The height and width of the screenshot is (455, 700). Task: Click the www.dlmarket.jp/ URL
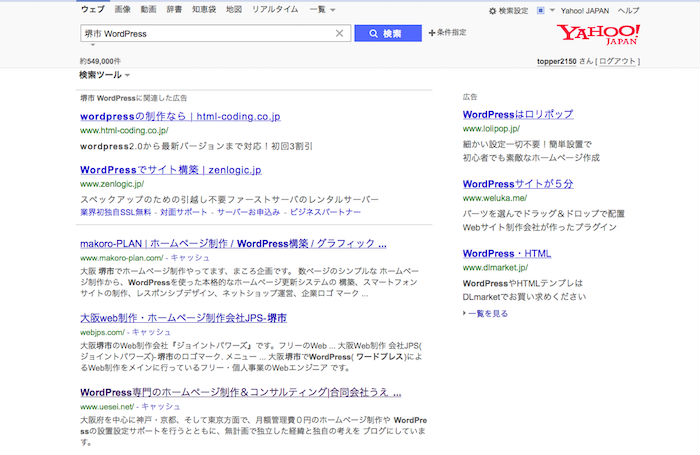click(x=495, y=267)
